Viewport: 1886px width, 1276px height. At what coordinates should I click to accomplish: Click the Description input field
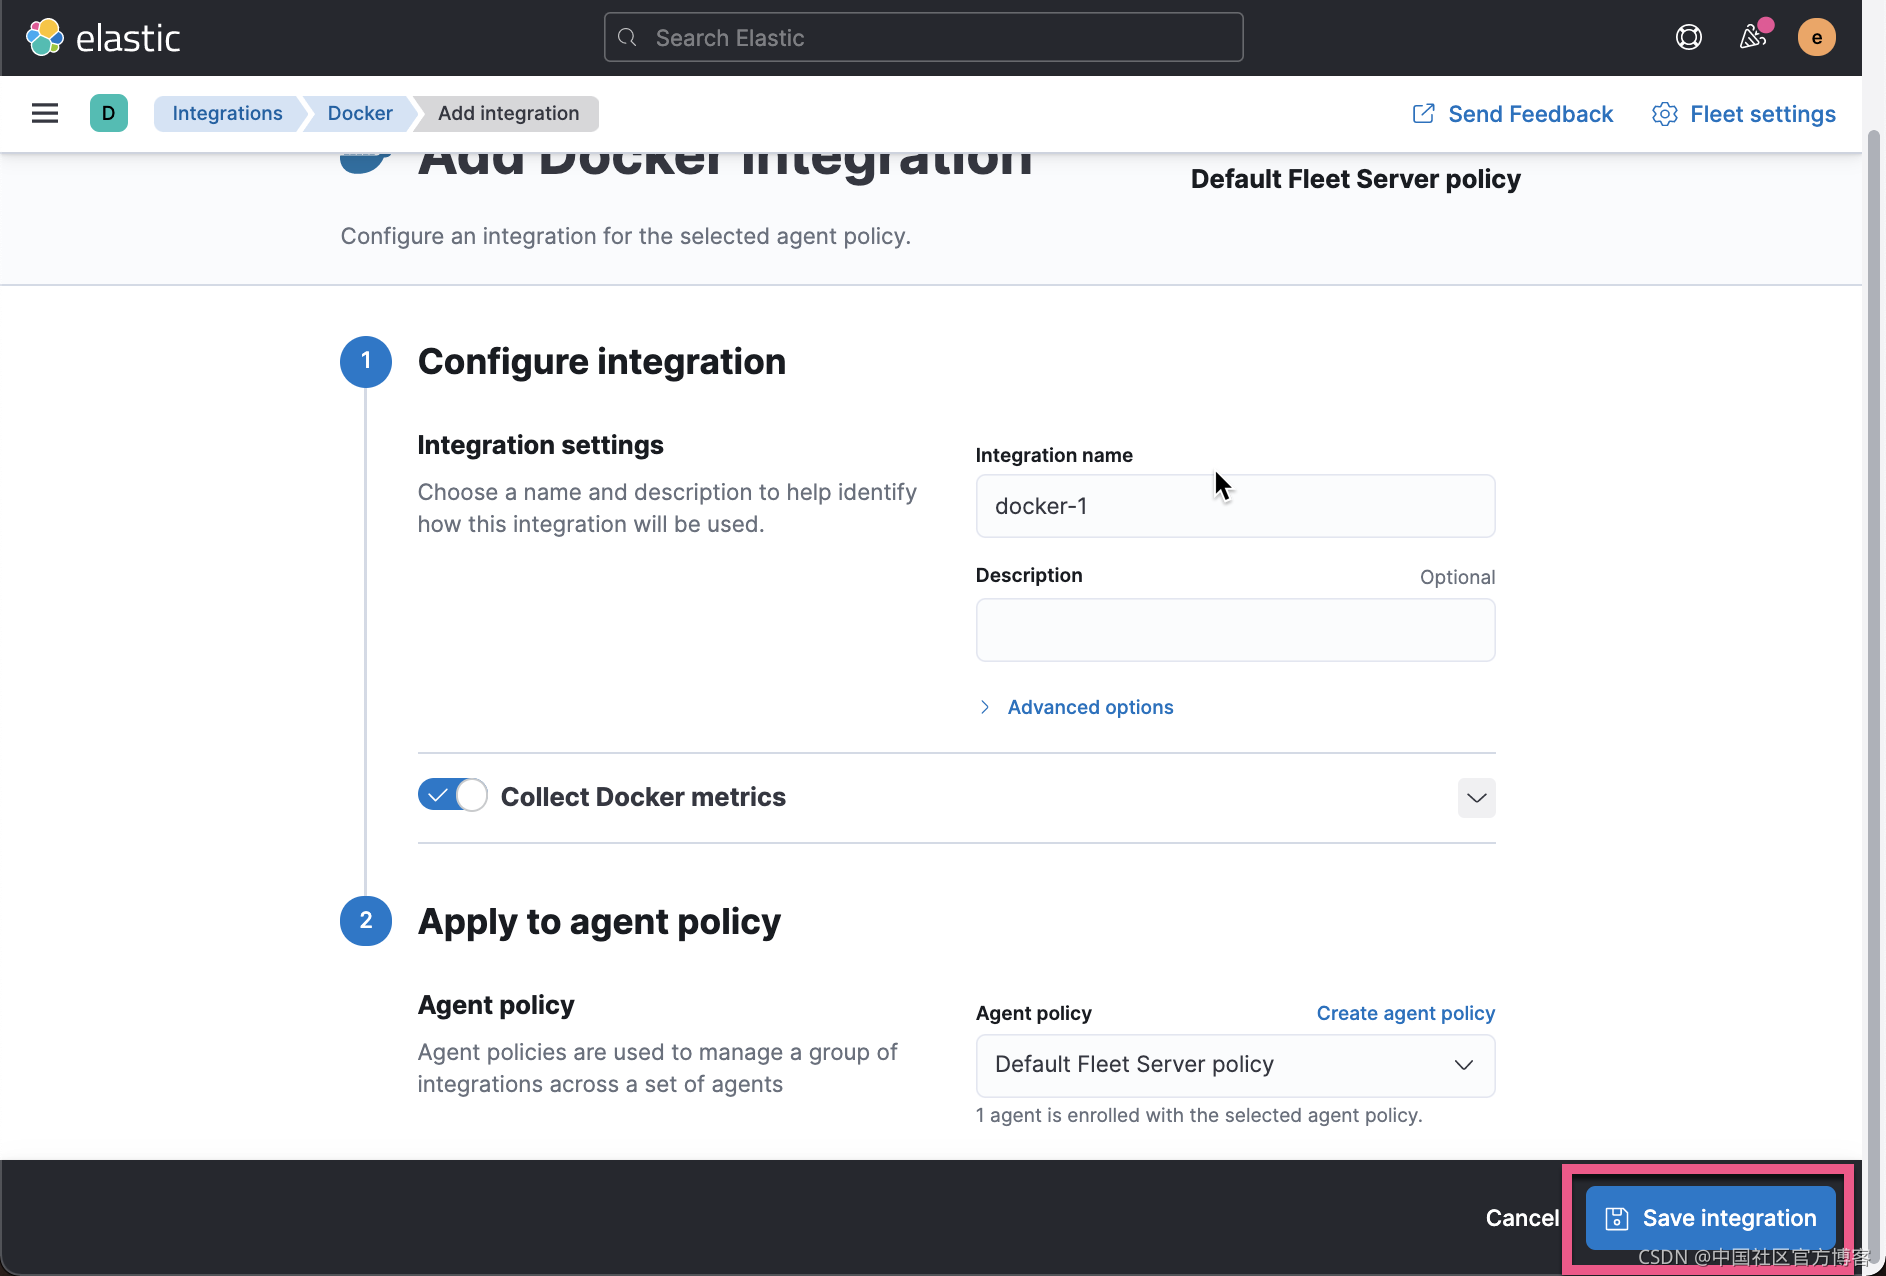(x=1236, y=630)
